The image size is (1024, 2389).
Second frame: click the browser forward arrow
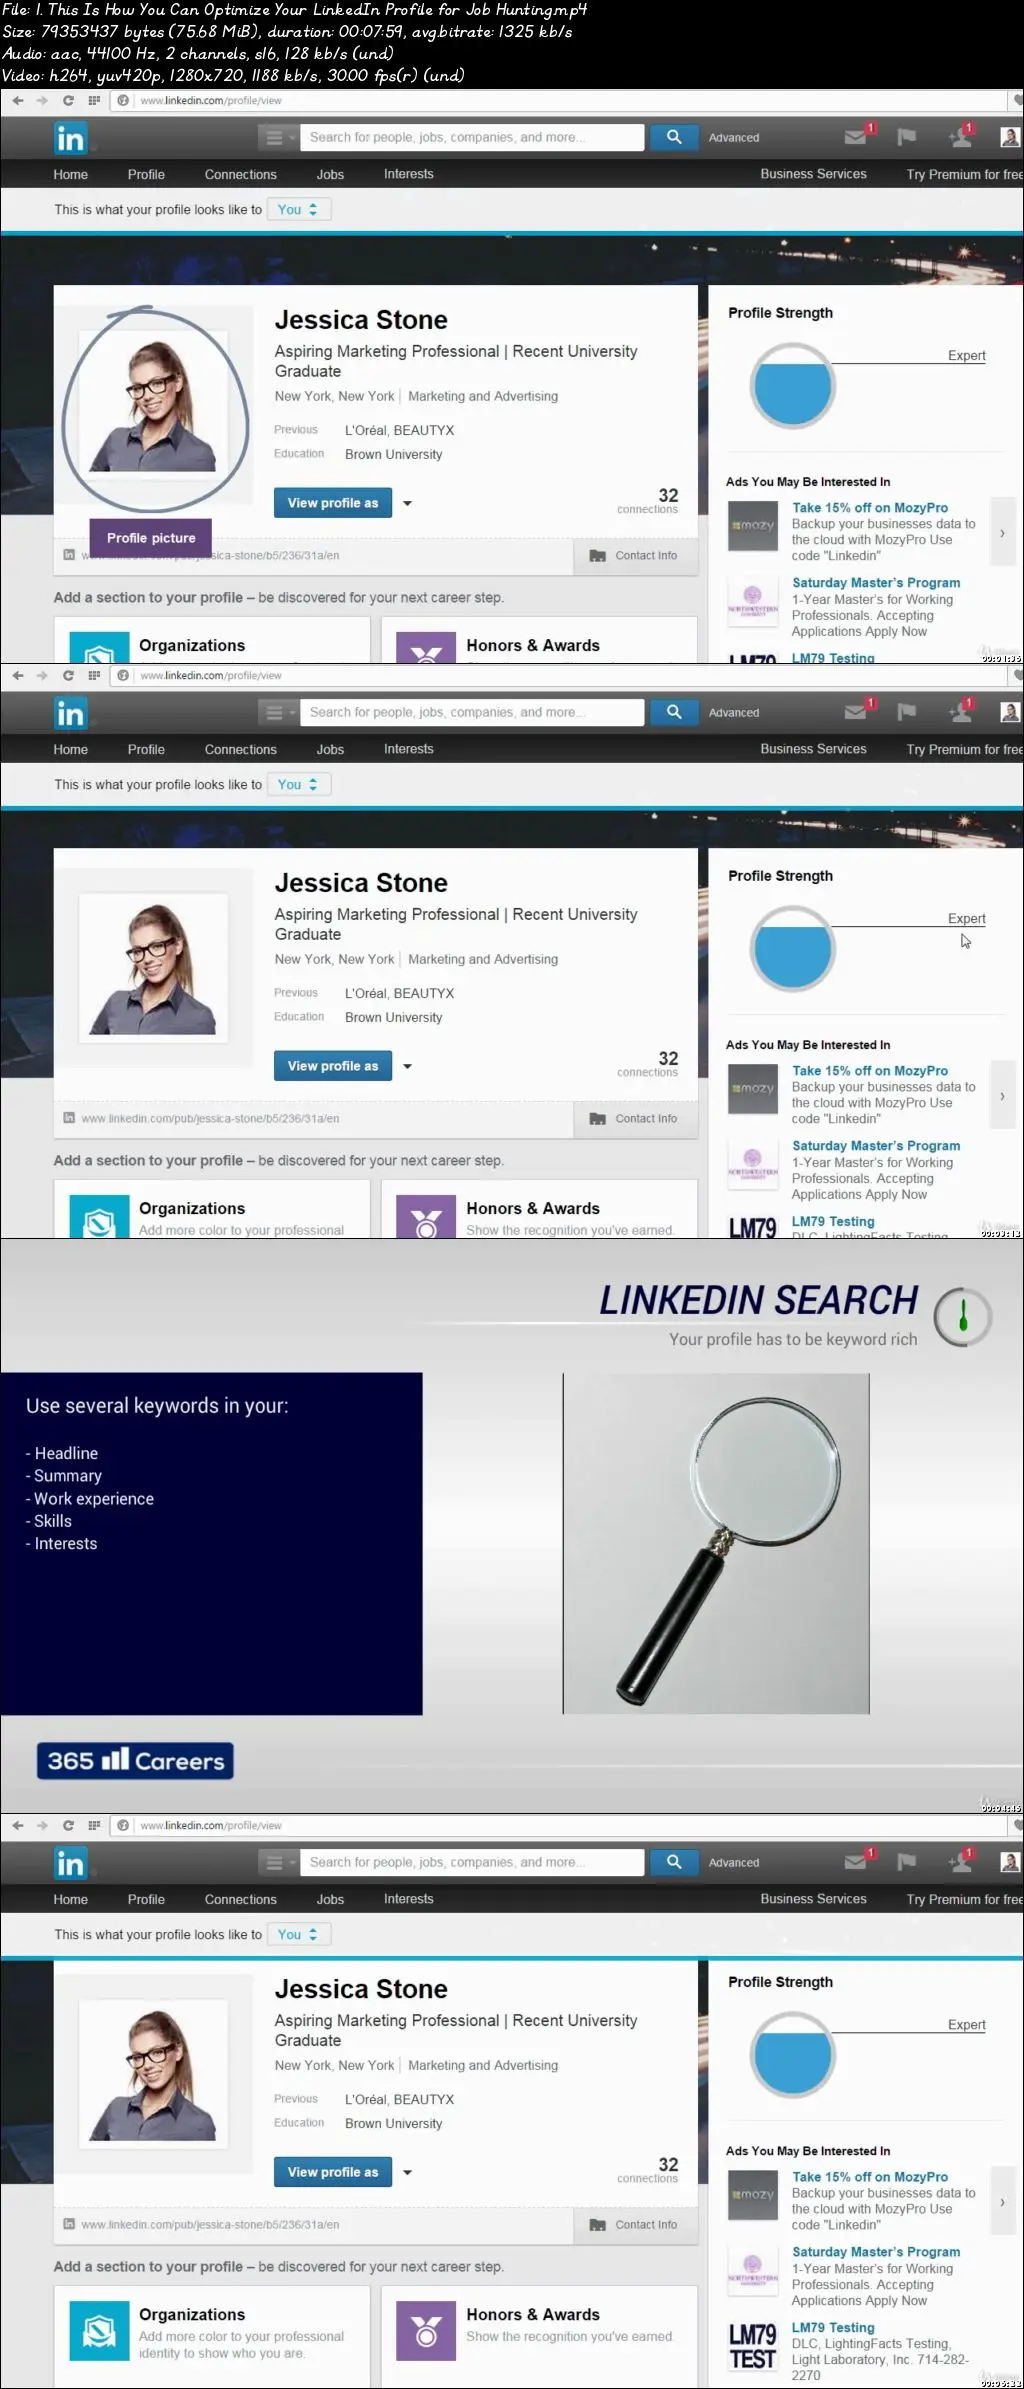pyautogui.click(x=42, y=675)
